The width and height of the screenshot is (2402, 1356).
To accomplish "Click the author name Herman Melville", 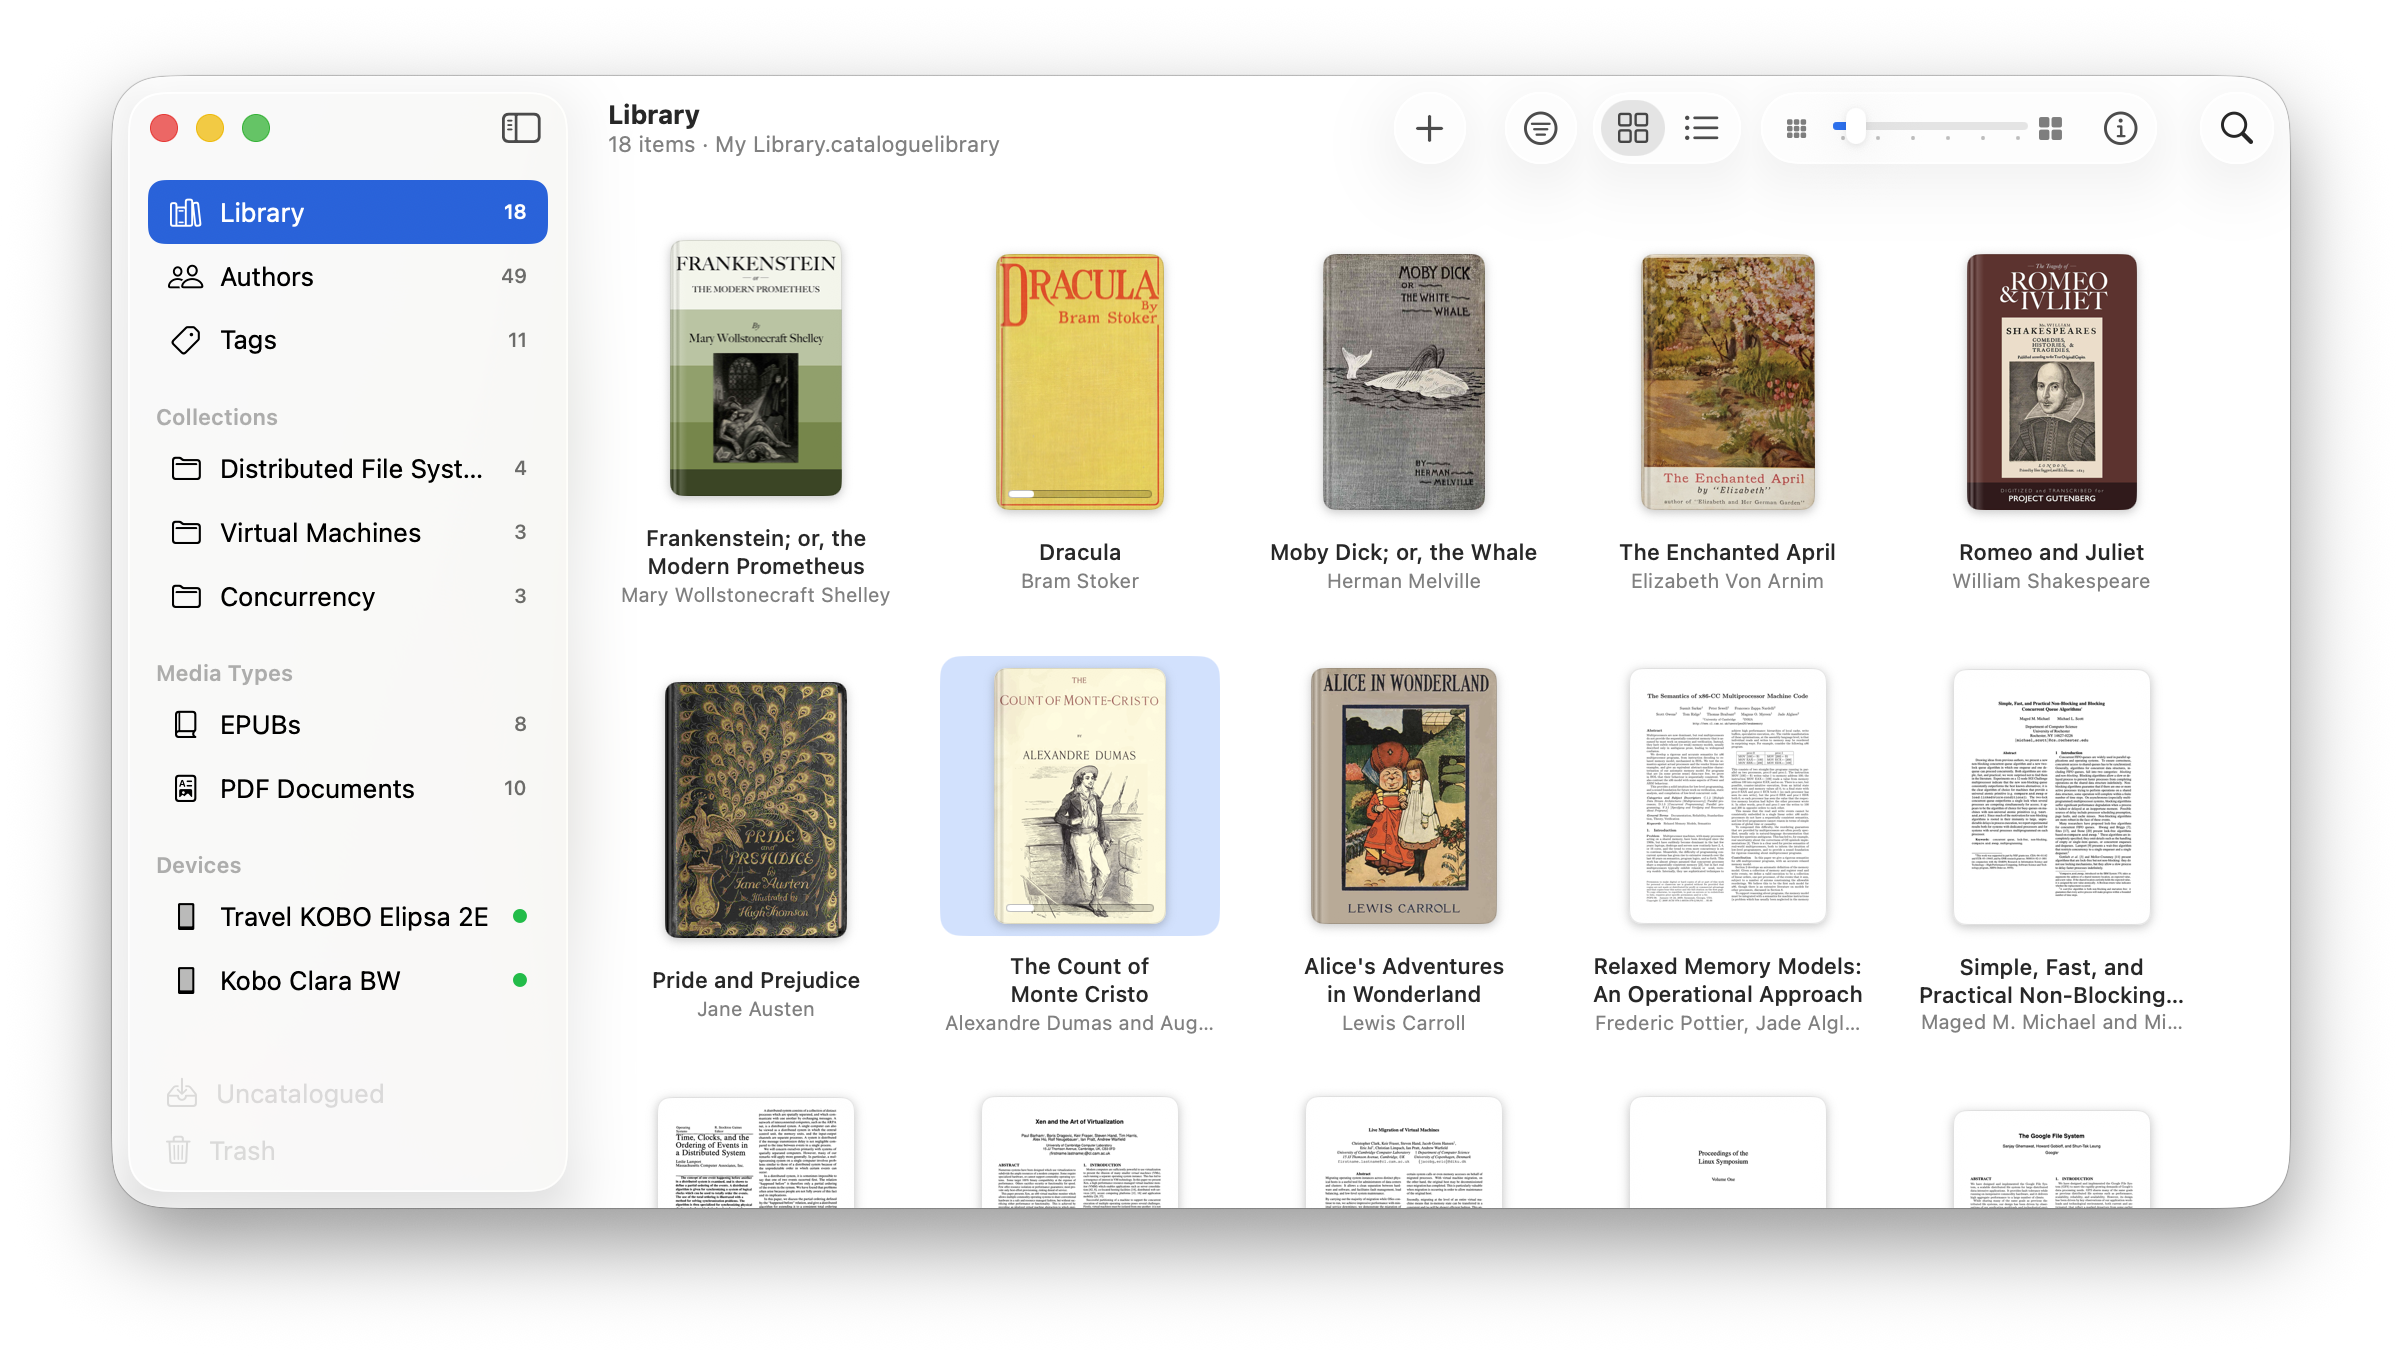I will pyautogui.click(x=1404, y=581).
